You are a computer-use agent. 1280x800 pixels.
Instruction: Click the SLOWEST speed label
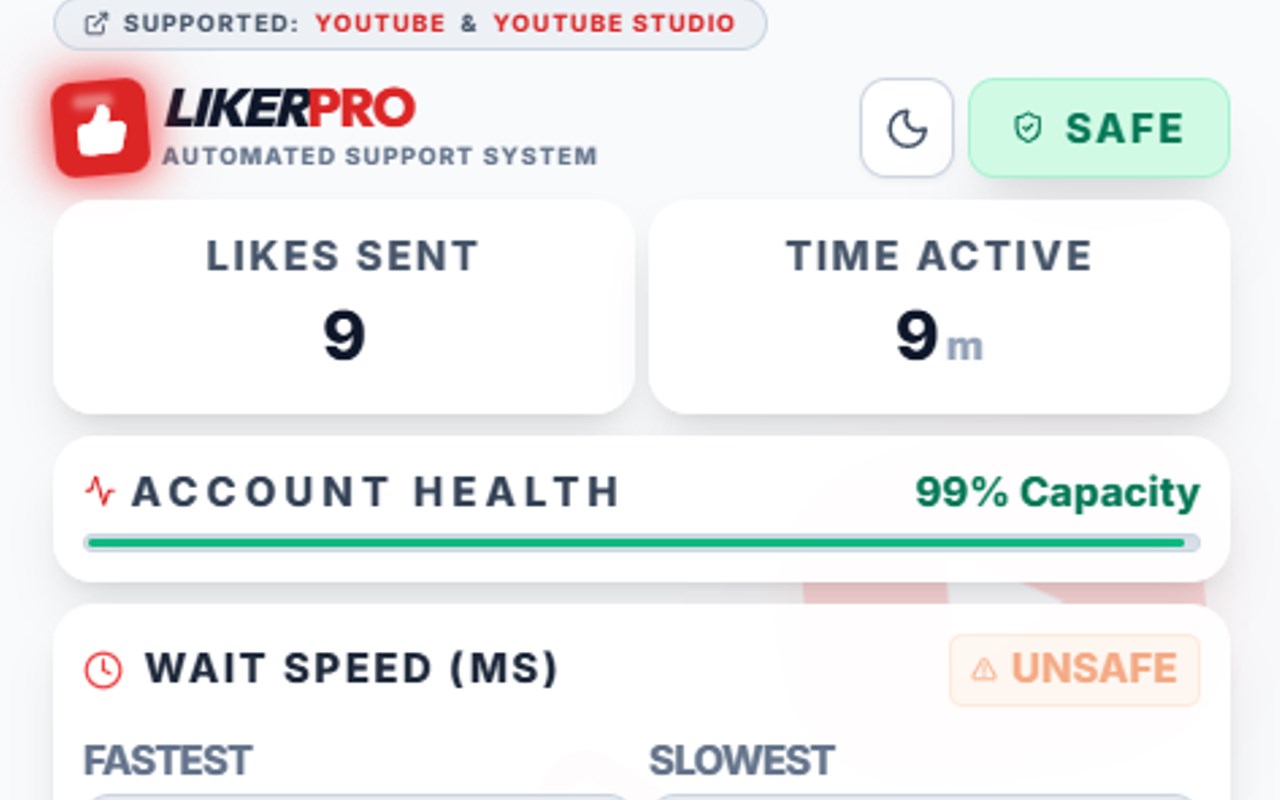(741, 761)
